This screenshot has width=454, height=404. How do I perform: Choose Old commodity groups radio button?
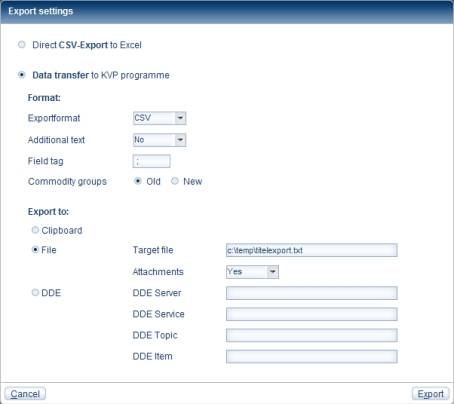click(x=138, y=181)
